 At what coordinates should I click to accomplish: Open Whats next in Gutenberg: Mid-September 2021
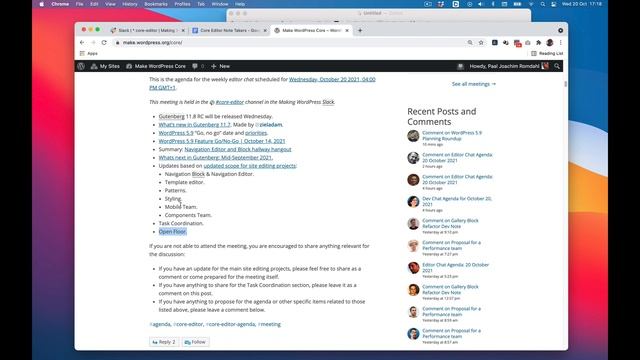tap(215, 158)
